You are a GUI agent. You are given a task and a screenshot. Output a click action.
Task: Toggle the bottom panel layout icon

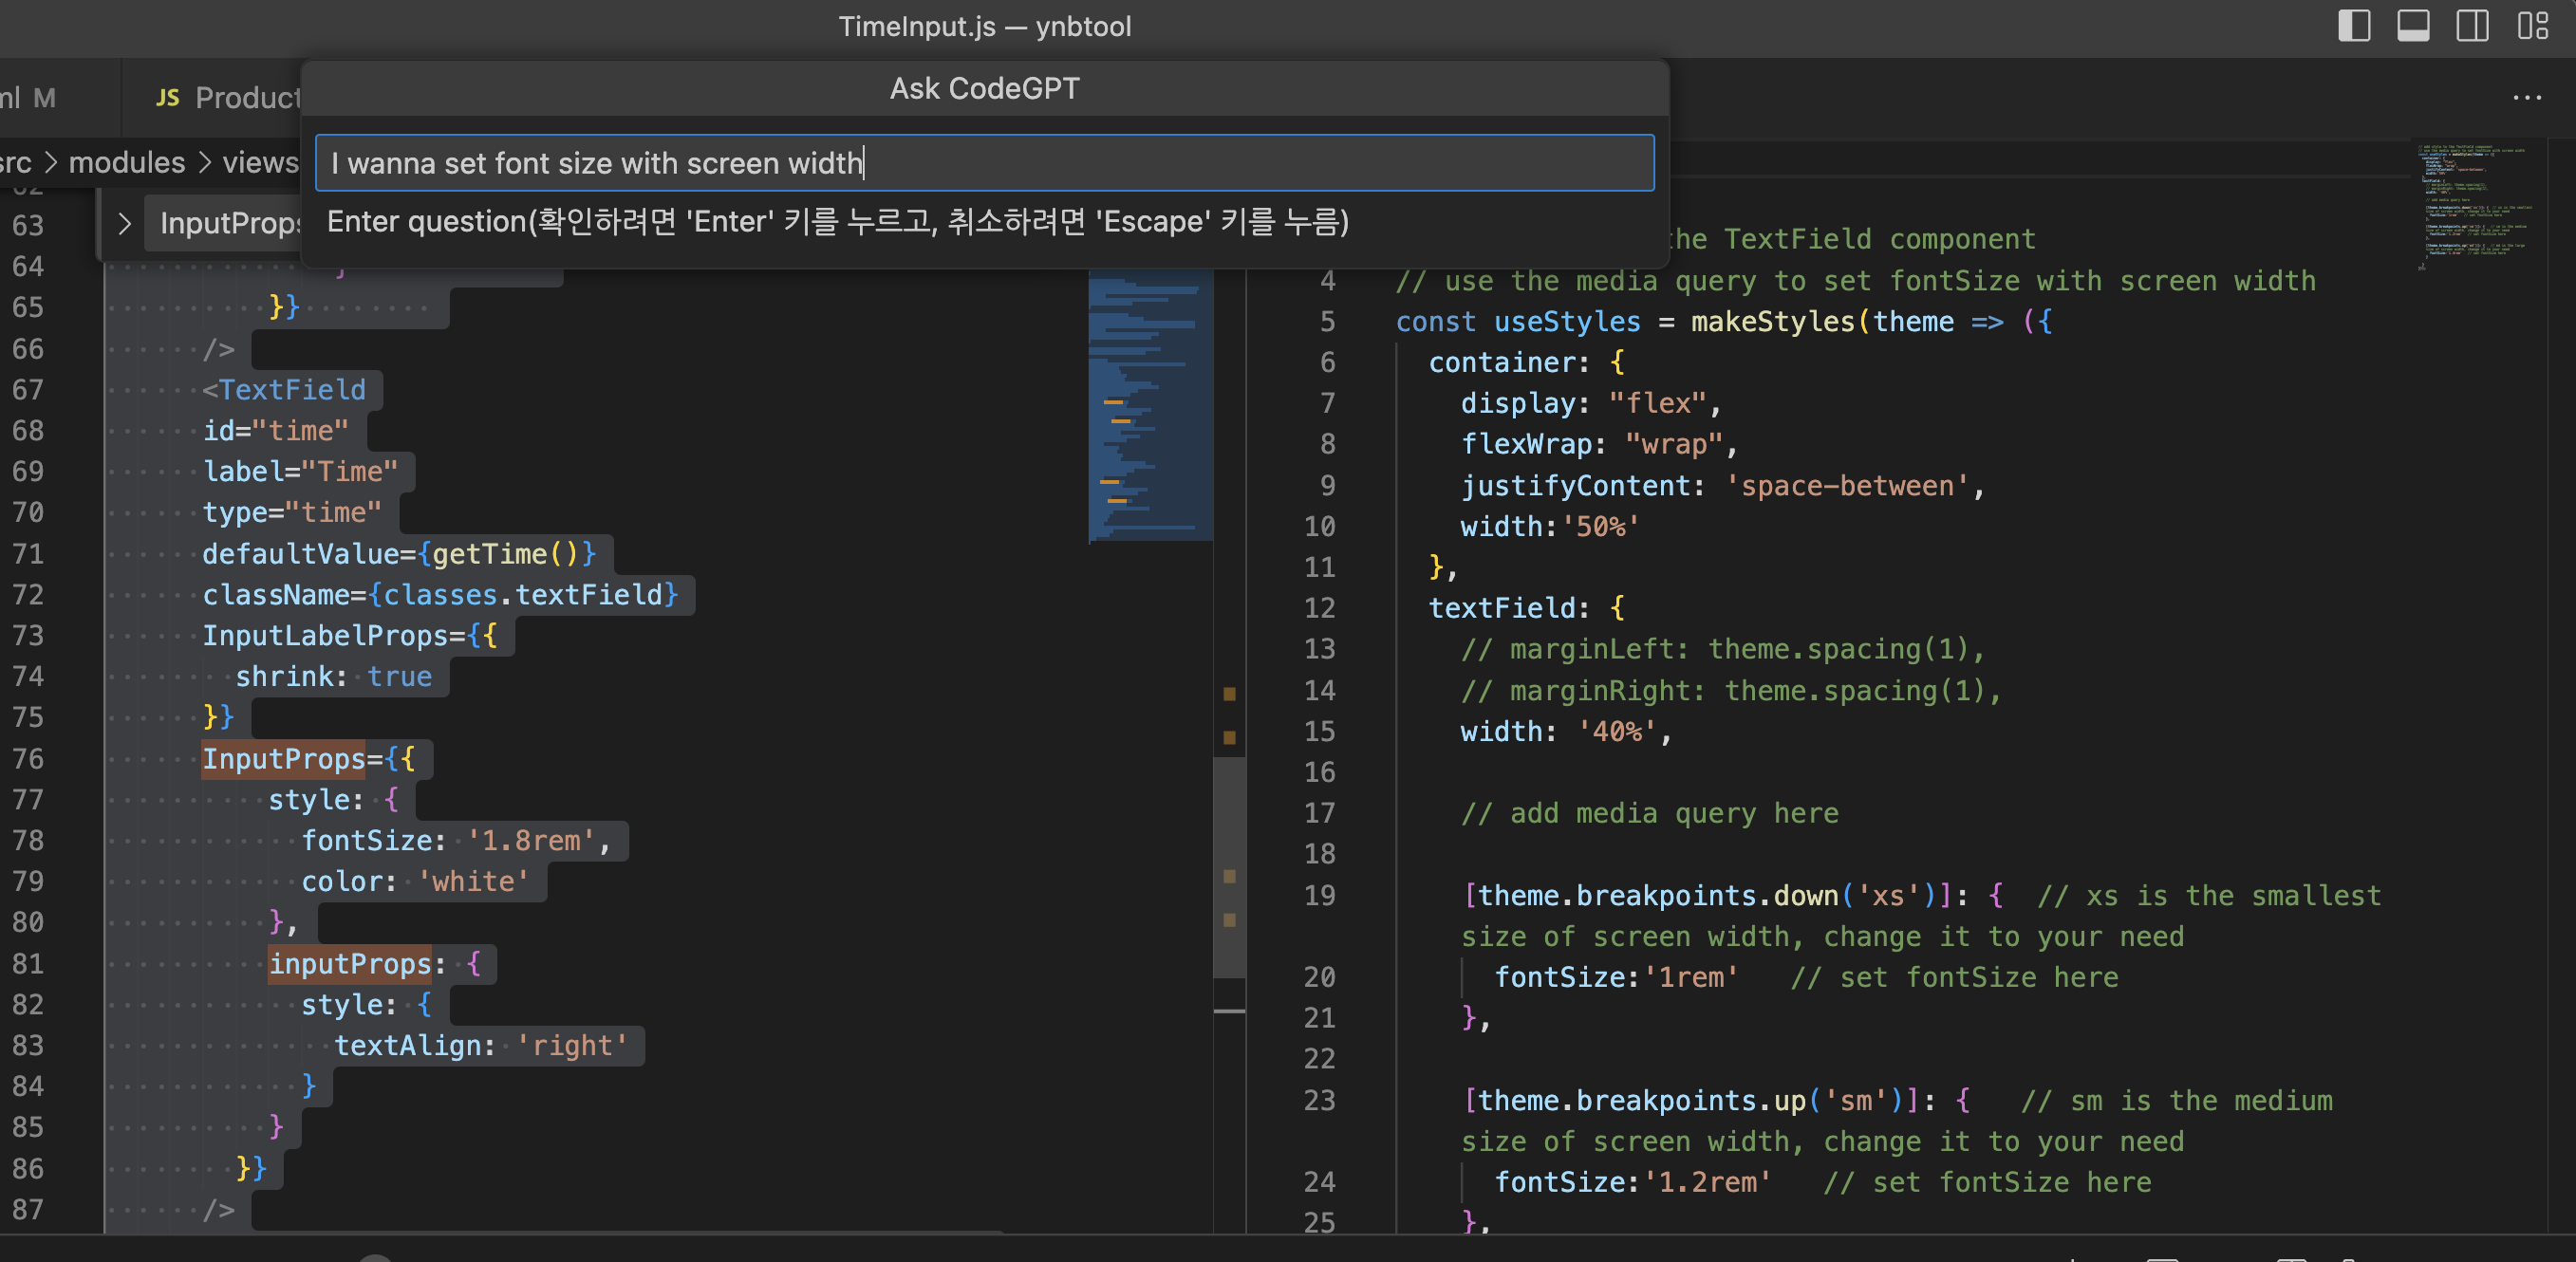click(2412, 25)
